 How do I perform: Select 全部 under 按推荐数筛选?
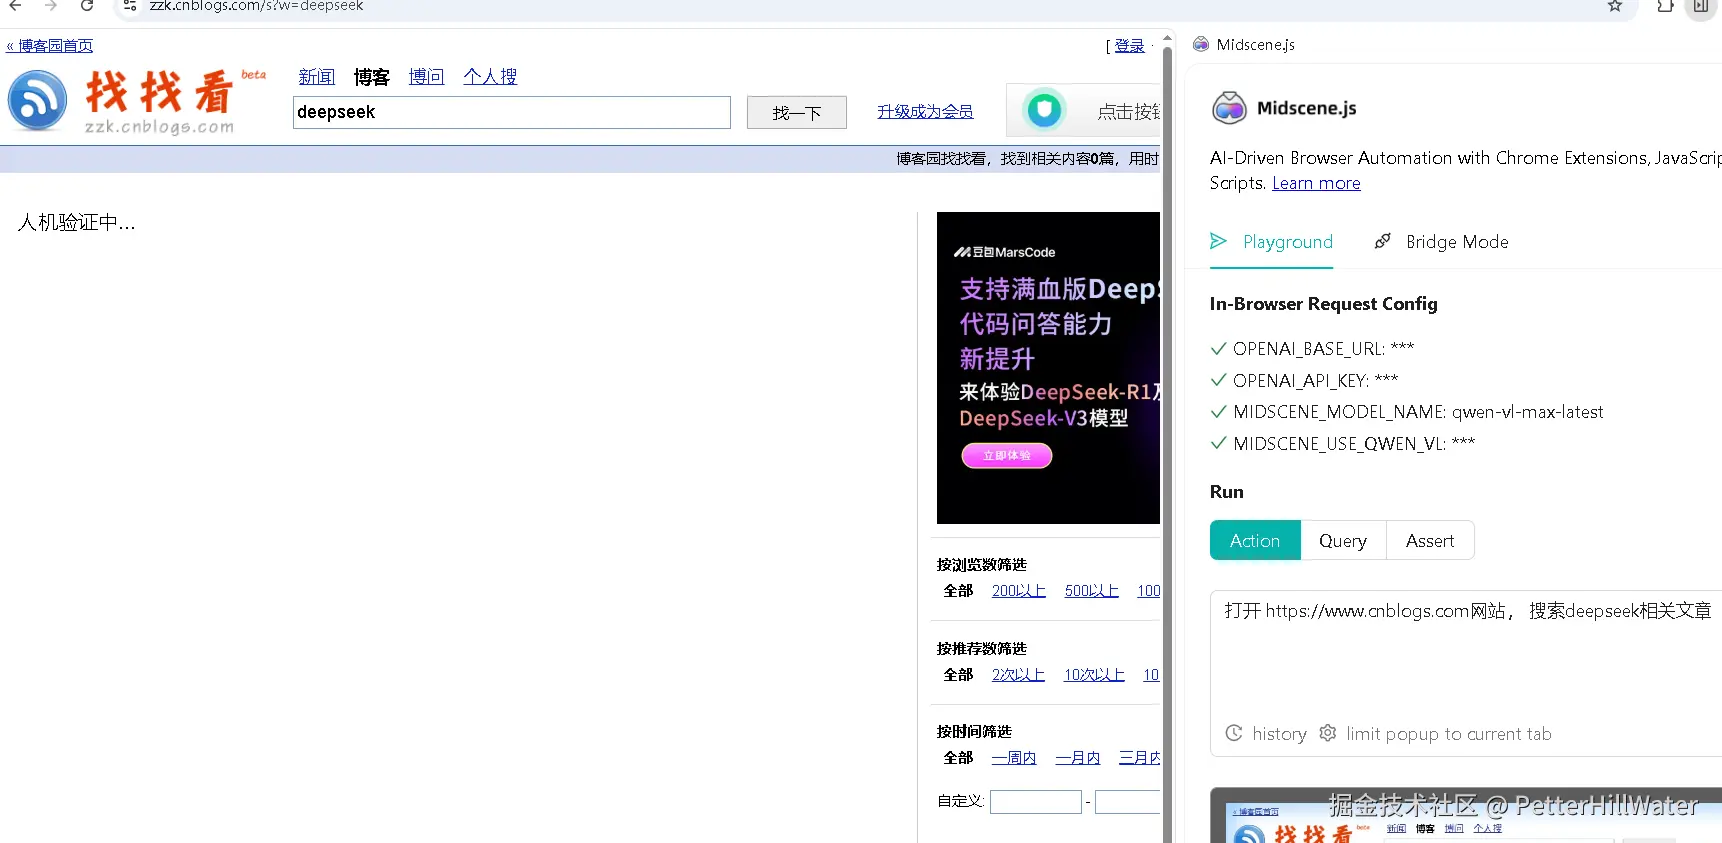pos(958,675)
